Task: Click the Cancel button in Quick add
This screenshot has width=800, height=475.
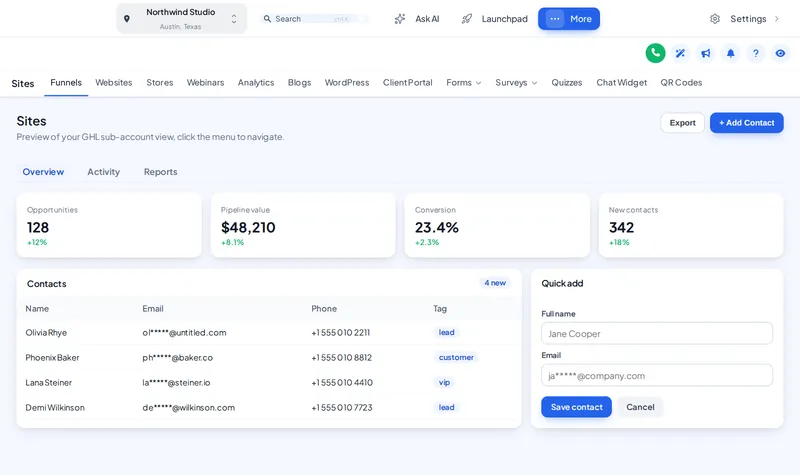Action: click(x=640, y=407)
